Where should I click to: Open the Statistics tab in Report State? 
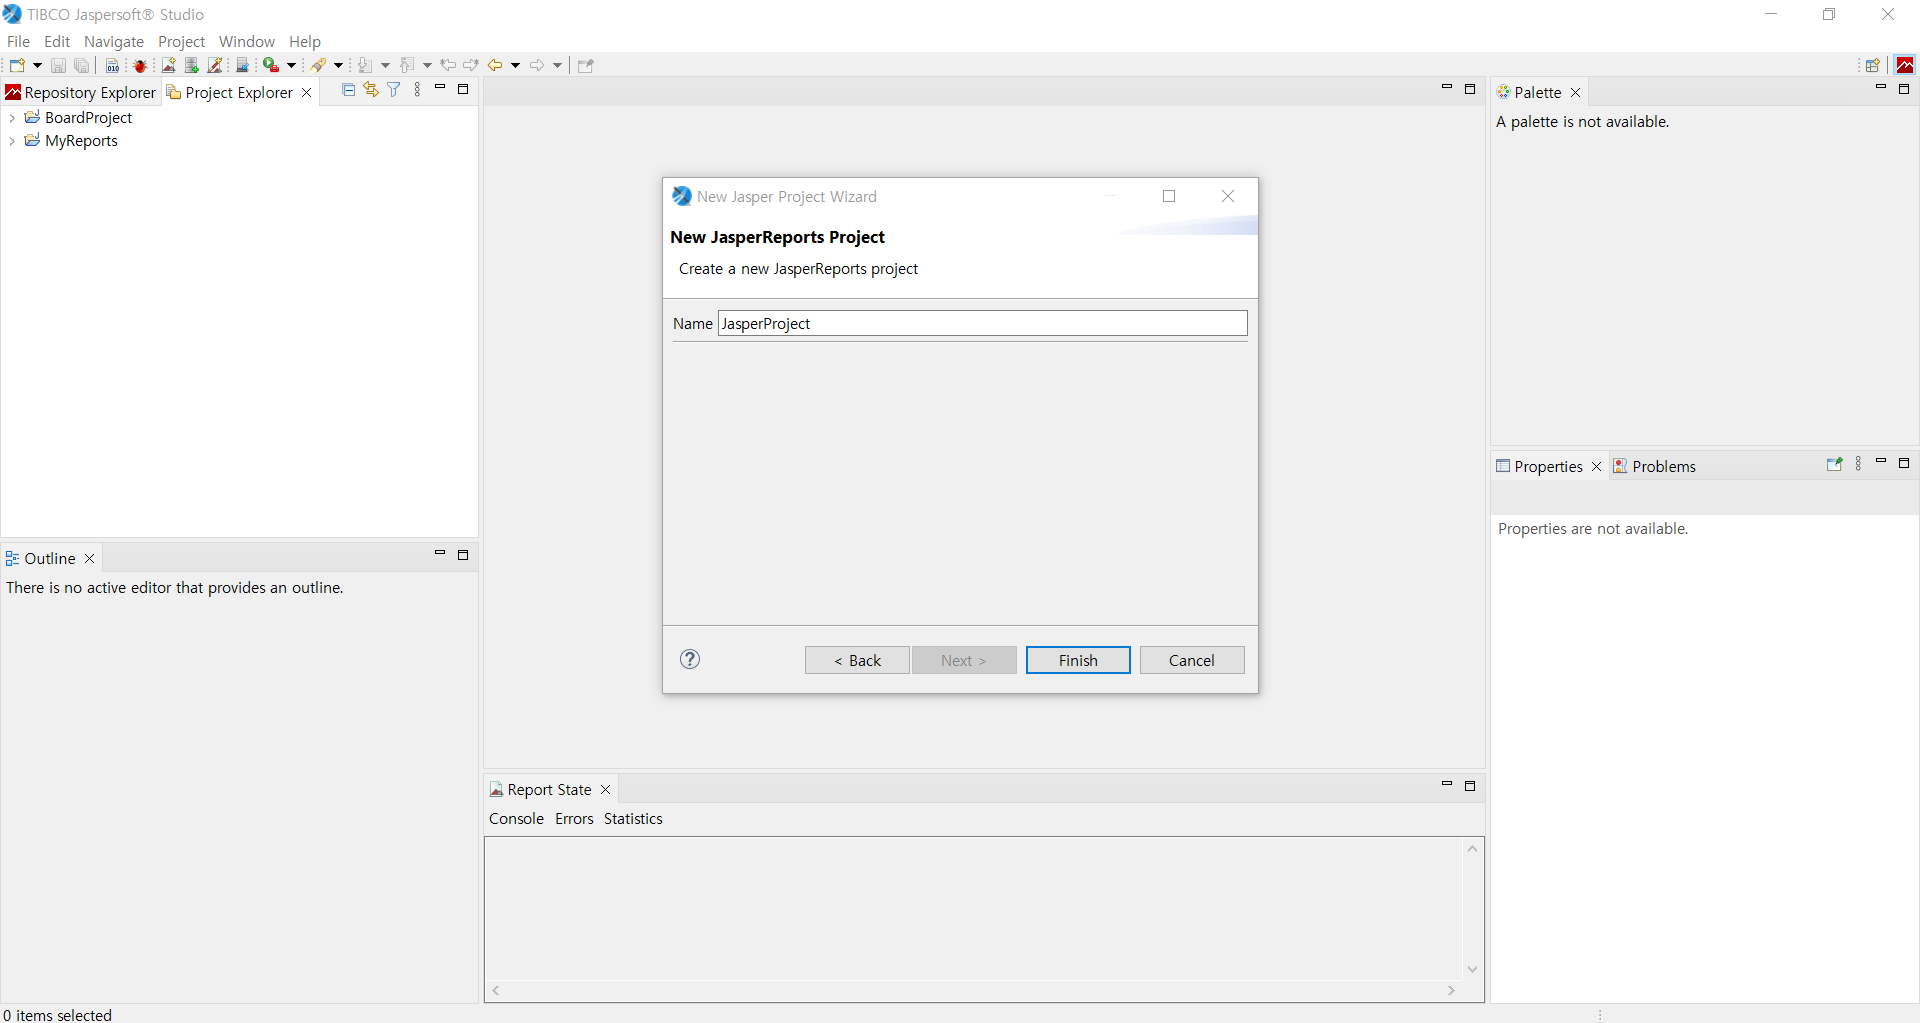click(x=633, y=819)
